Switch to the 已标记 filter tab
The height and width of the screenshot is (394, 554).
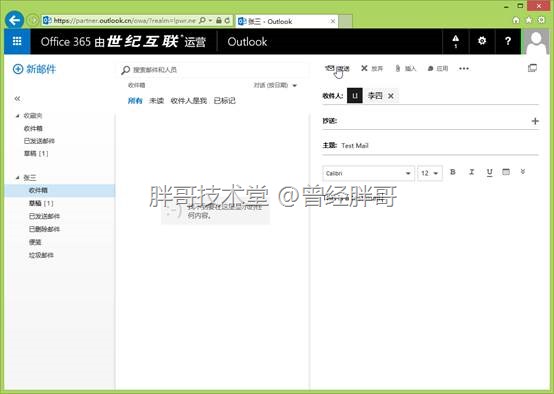[x=224, y=101]
